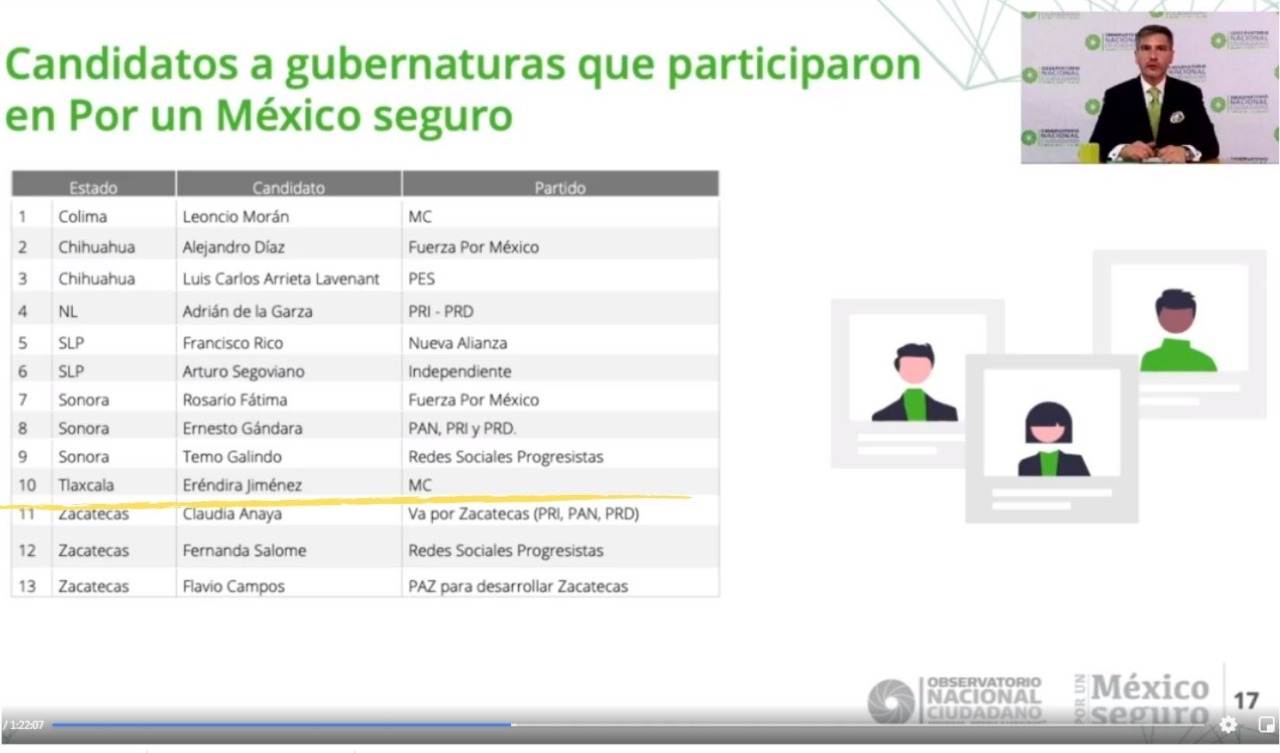1280x753 pixels.
Task: Click the 1:22:07 video duration display
Action: (24, 725)
